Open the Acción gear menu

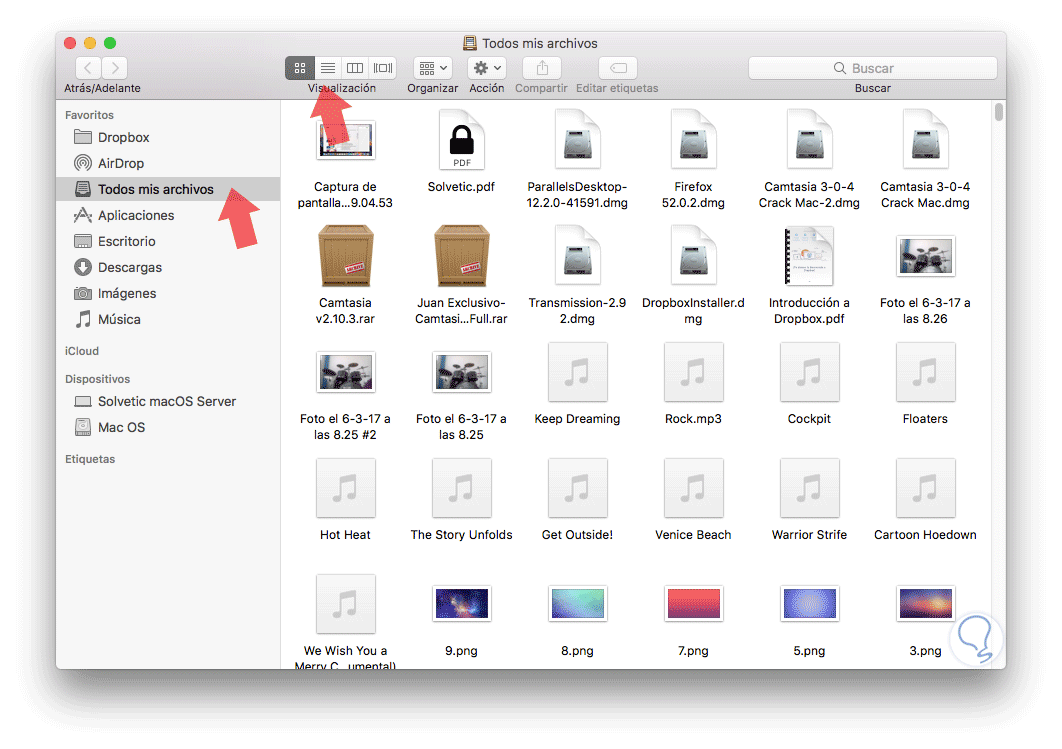[487, 68]
